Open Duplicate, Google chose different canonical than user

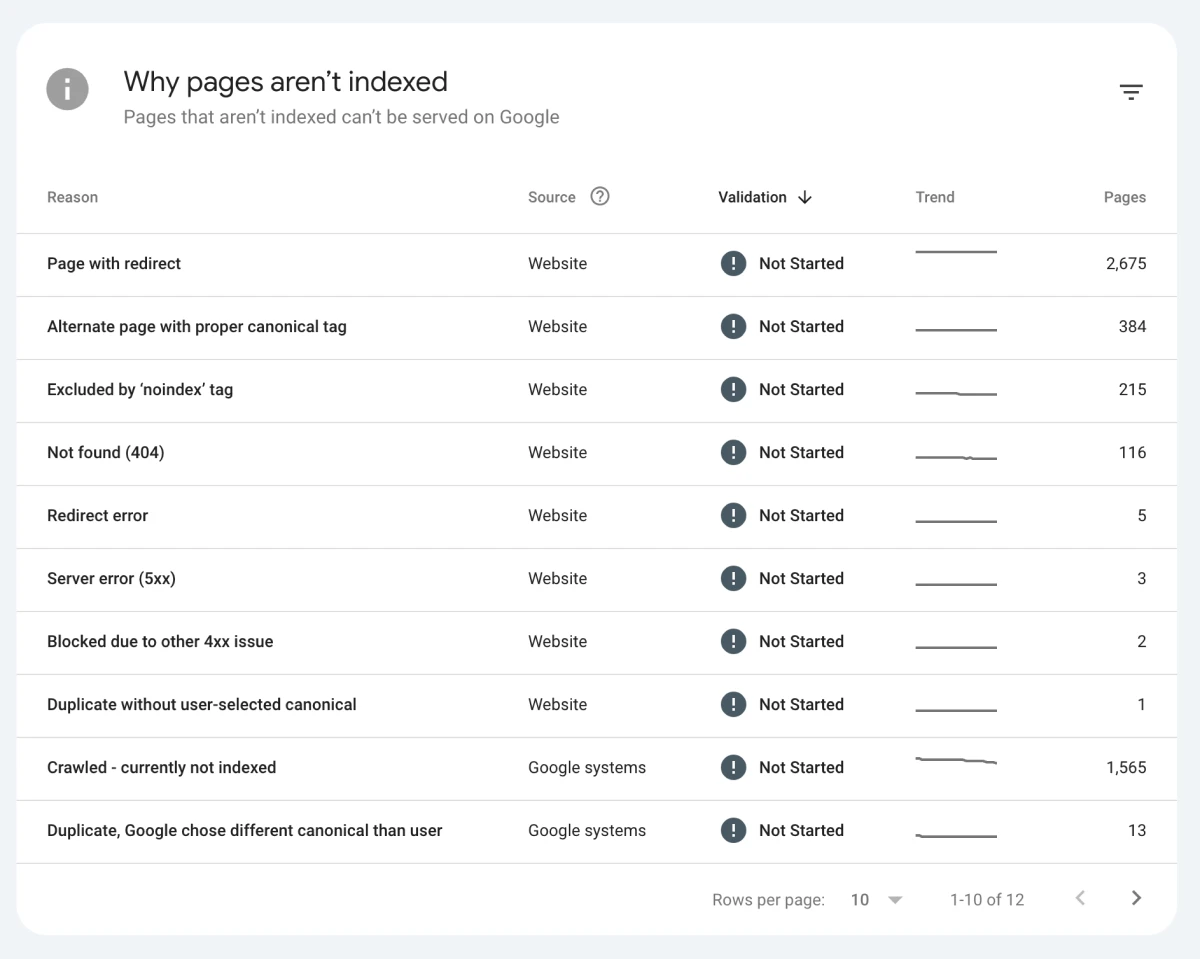point(245,831)
